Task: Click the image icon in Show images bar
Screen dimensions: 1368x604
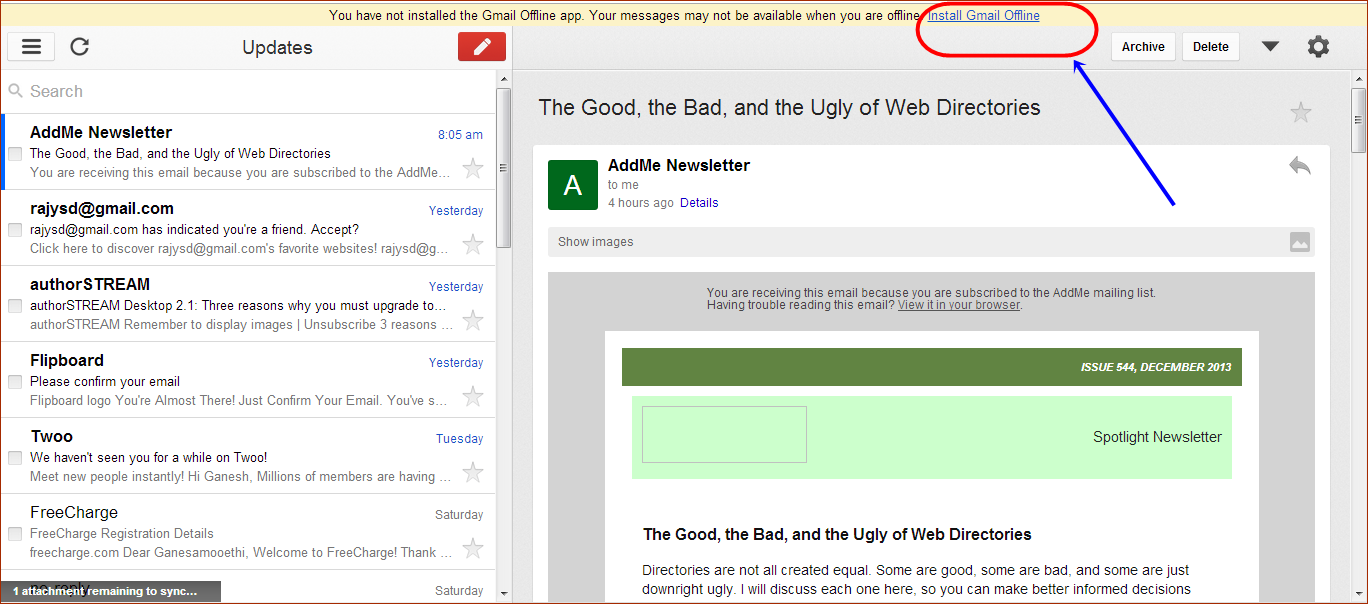Action: [1299, 241]
